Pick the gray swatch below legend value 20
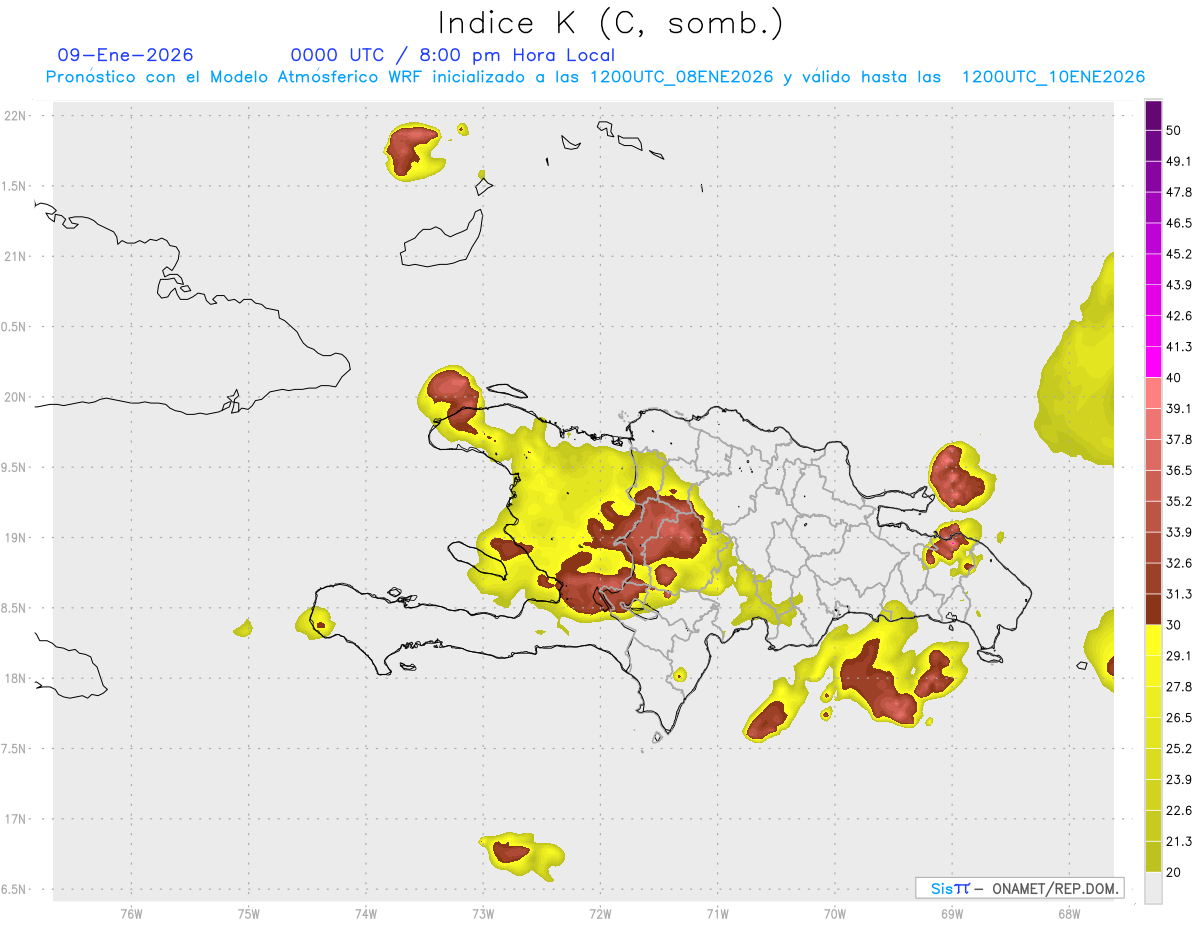Image resolution: width=1200 pixels, height=927 pixels. click(x=1153, y=888)
